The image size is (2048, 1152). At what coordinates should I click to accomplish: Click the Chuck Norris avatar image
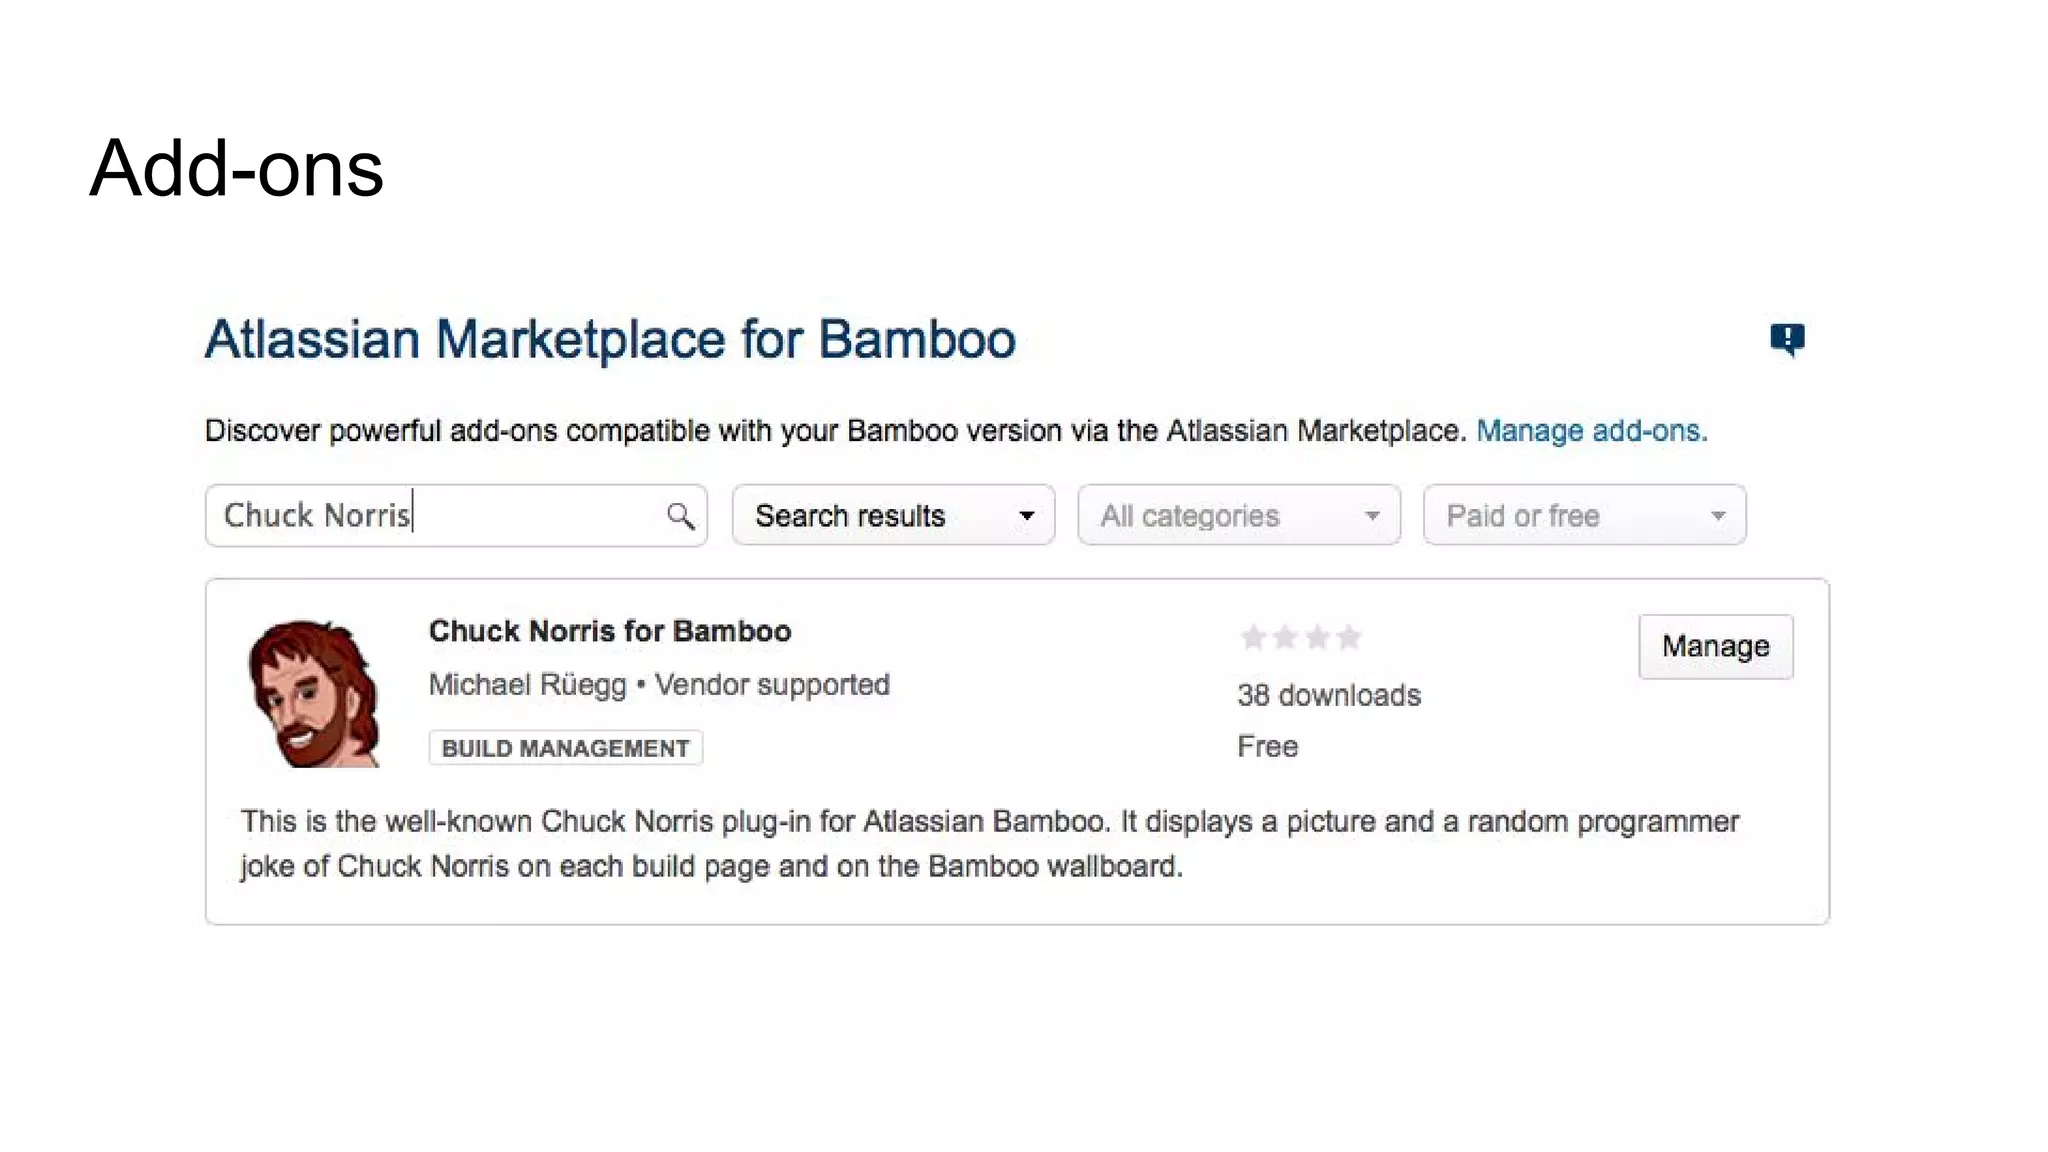[314, 693]
